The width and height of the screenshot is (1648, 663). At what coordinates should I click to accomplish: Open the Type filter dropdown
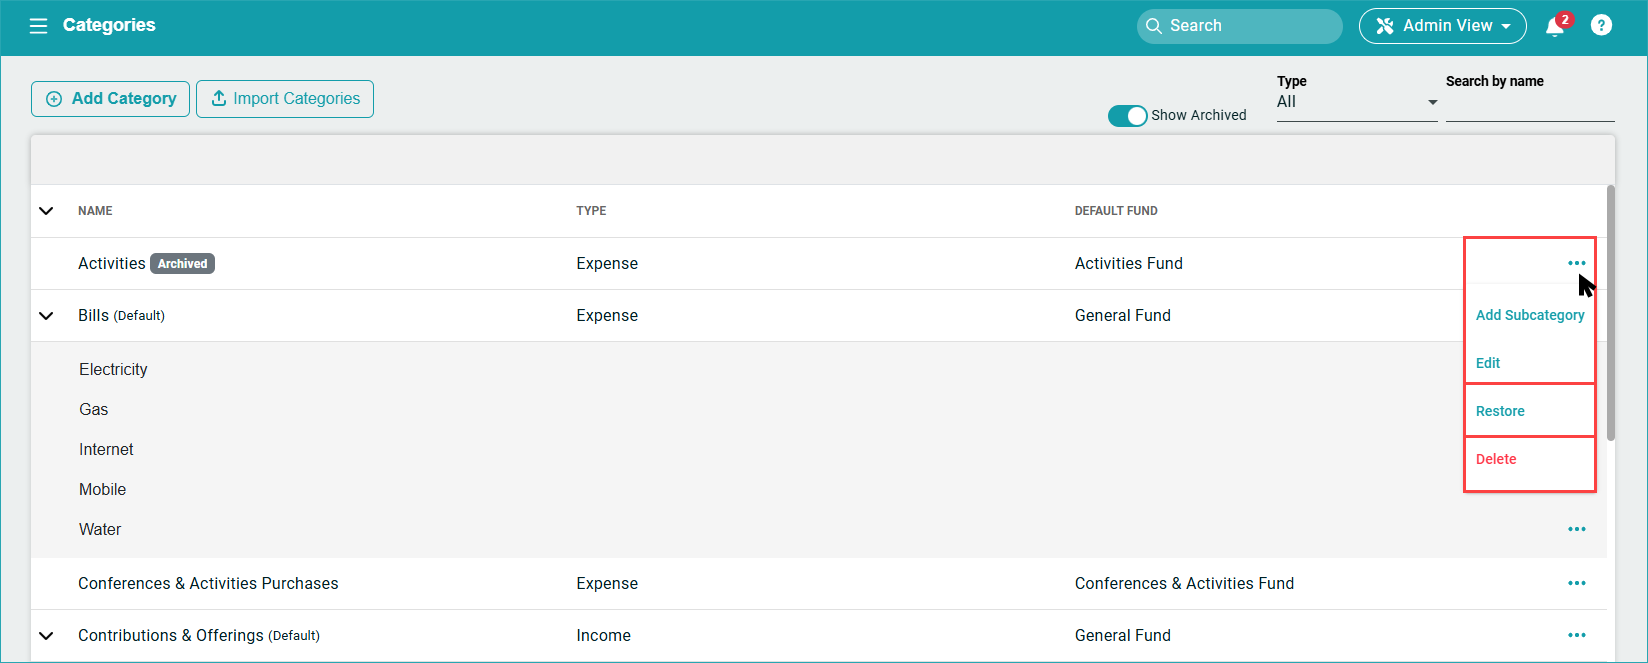click(x=1356, y=102)
